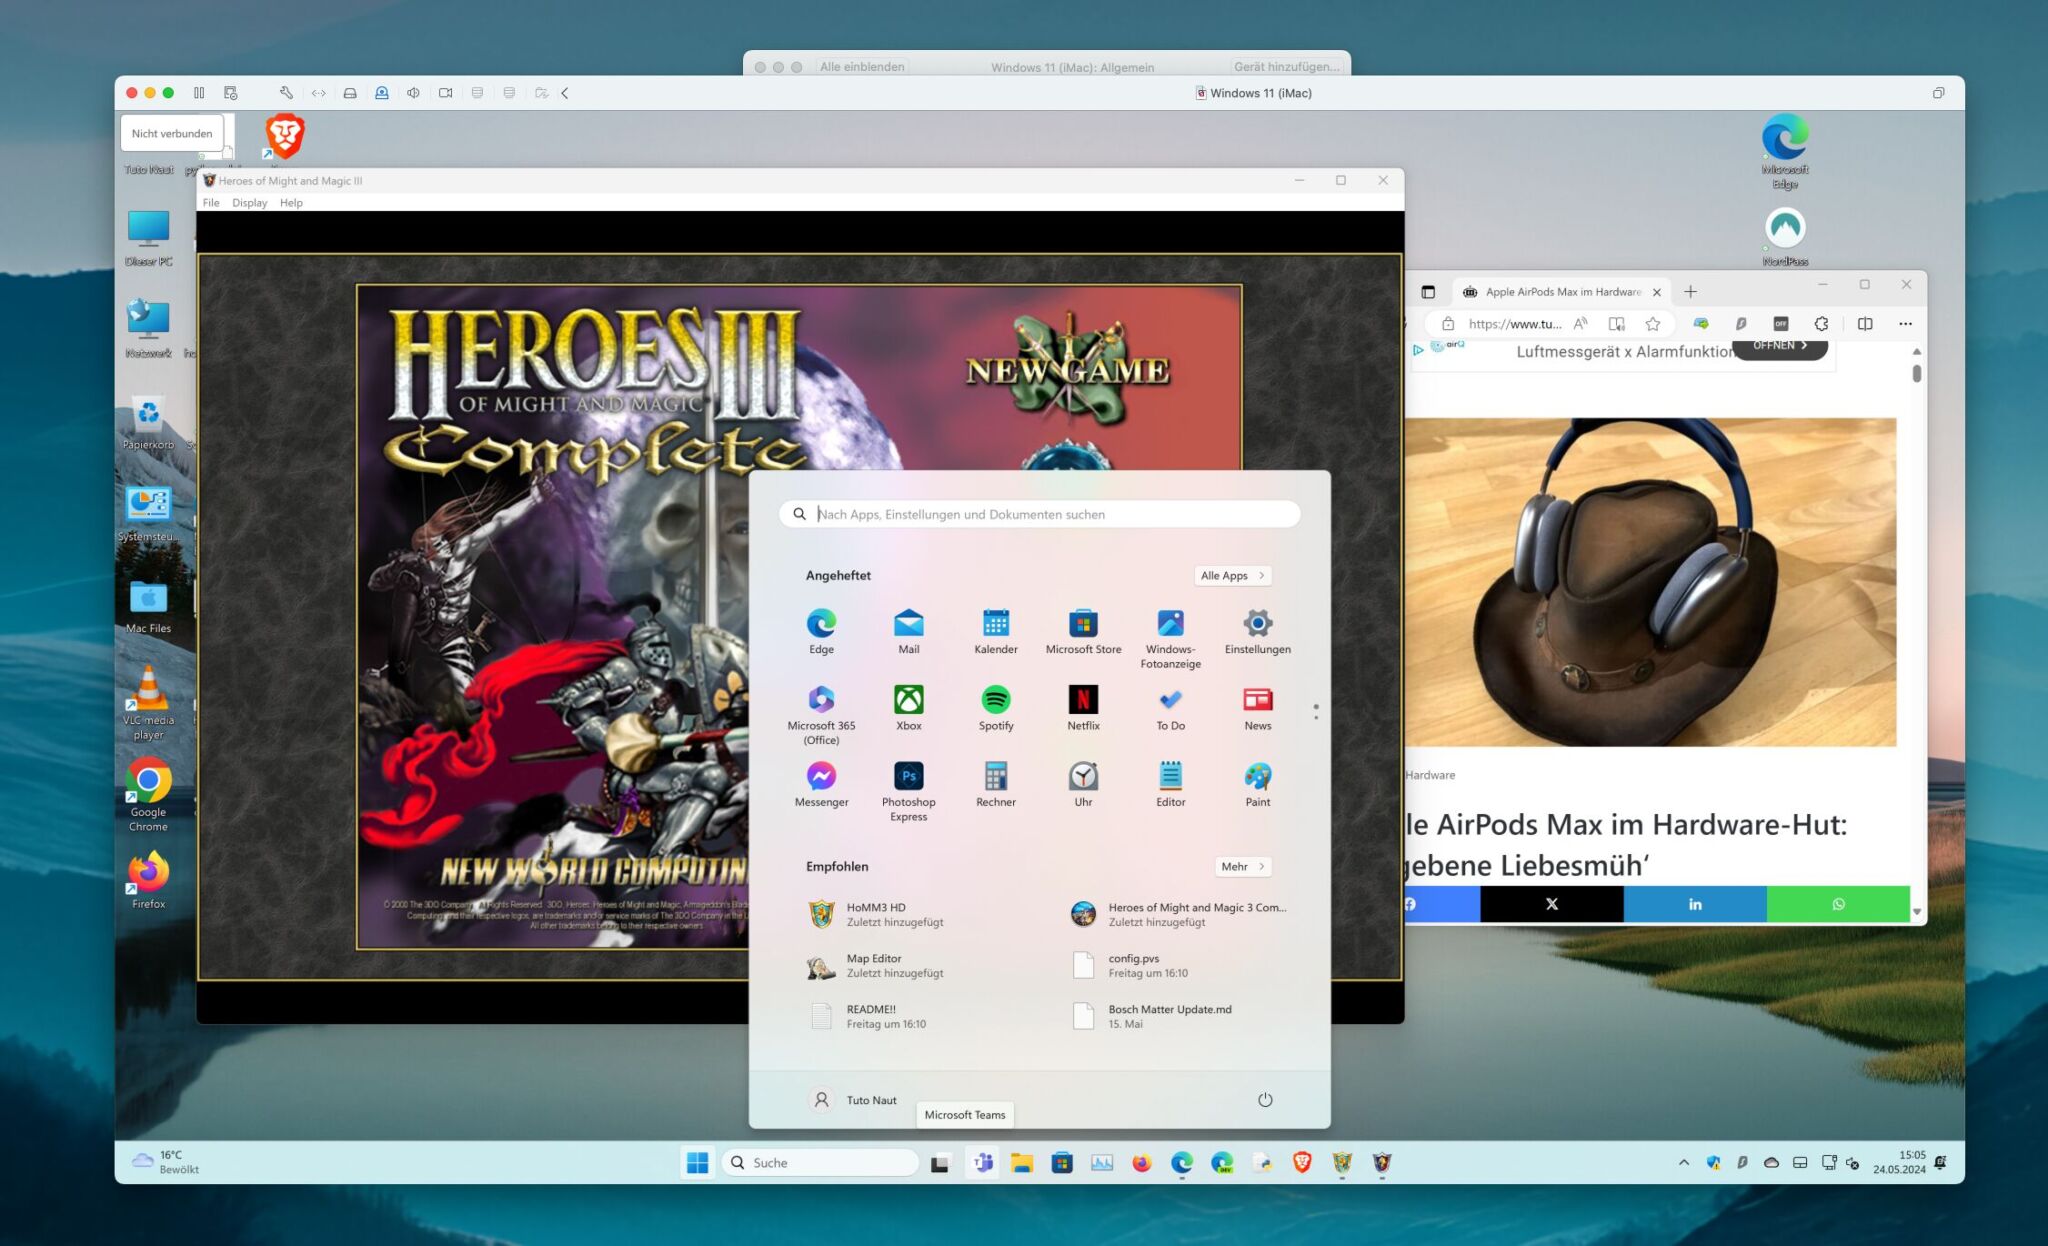Screen dimensions: 2048x1246
Task: Open Kalender from pinned apps
Action: 996,631
